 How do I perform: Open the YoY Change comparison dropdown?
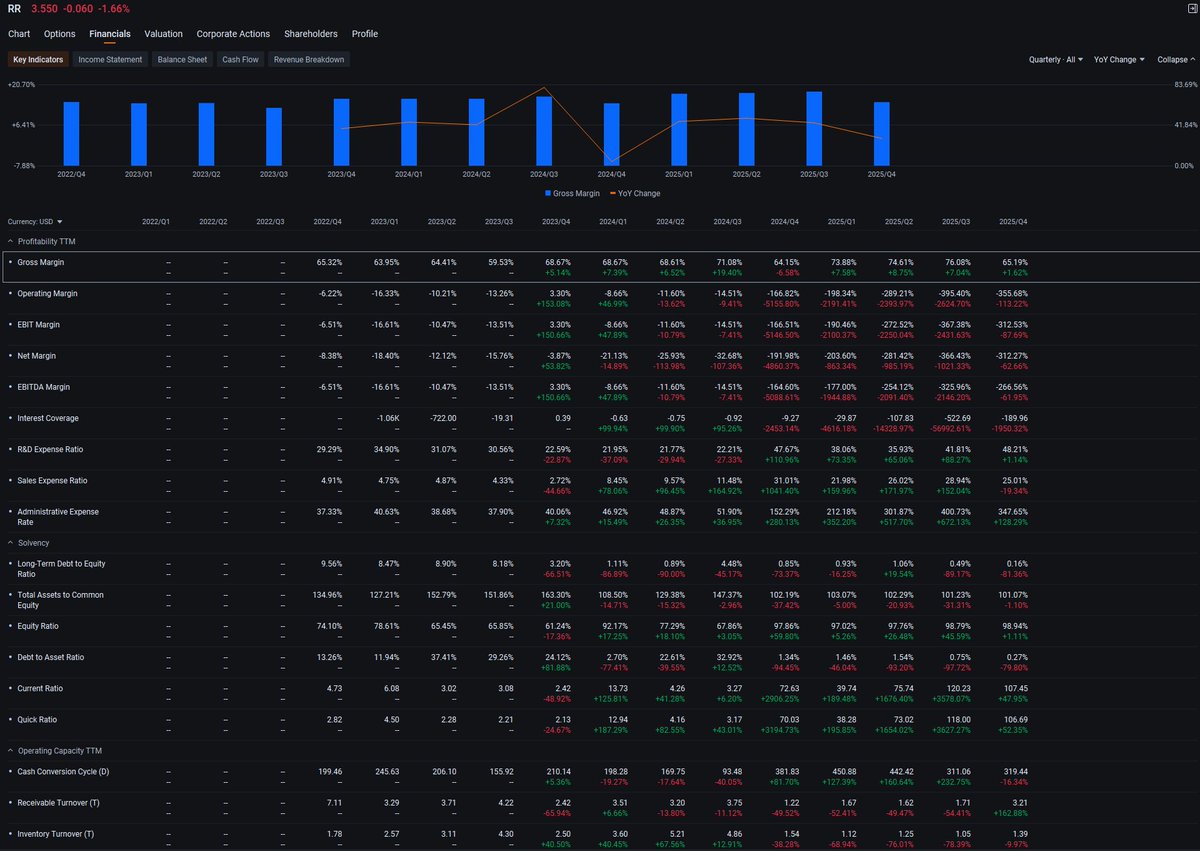pyautogui.click(x=1119, y=60)
